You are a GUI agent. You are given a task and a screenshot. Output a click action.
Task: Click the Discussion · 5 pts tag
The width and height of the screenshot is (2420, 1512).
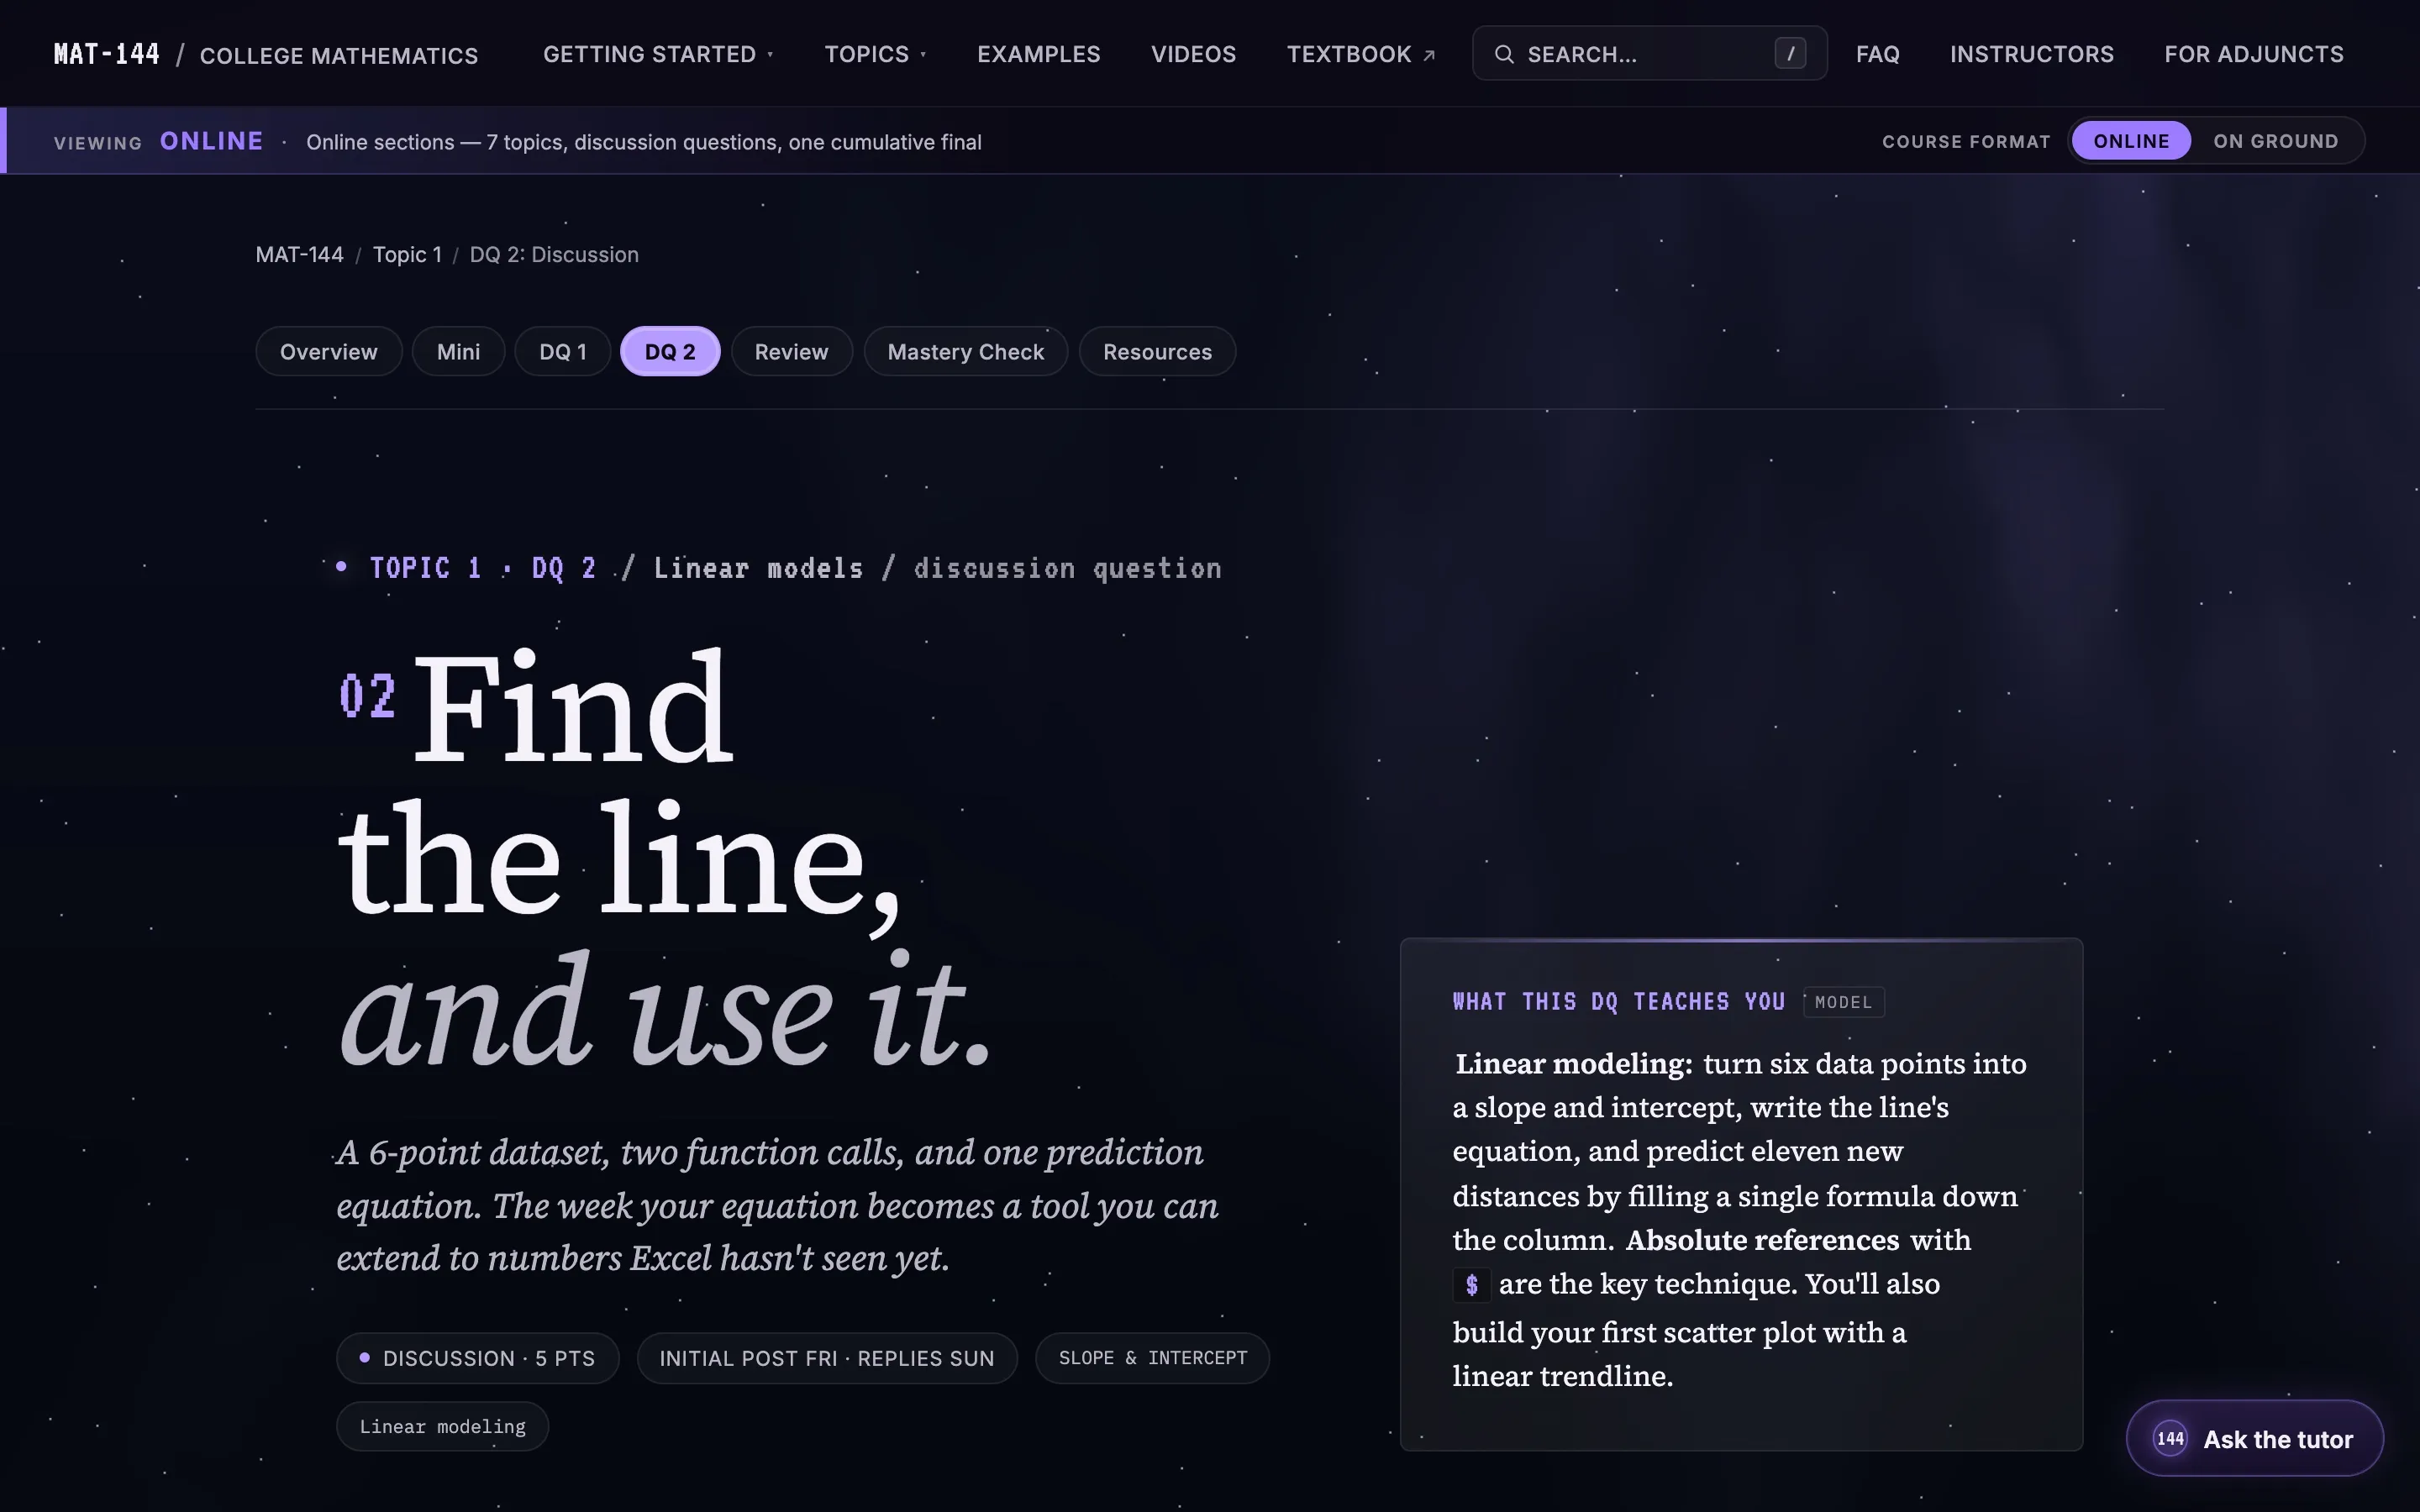click(x=478, y=1358)
